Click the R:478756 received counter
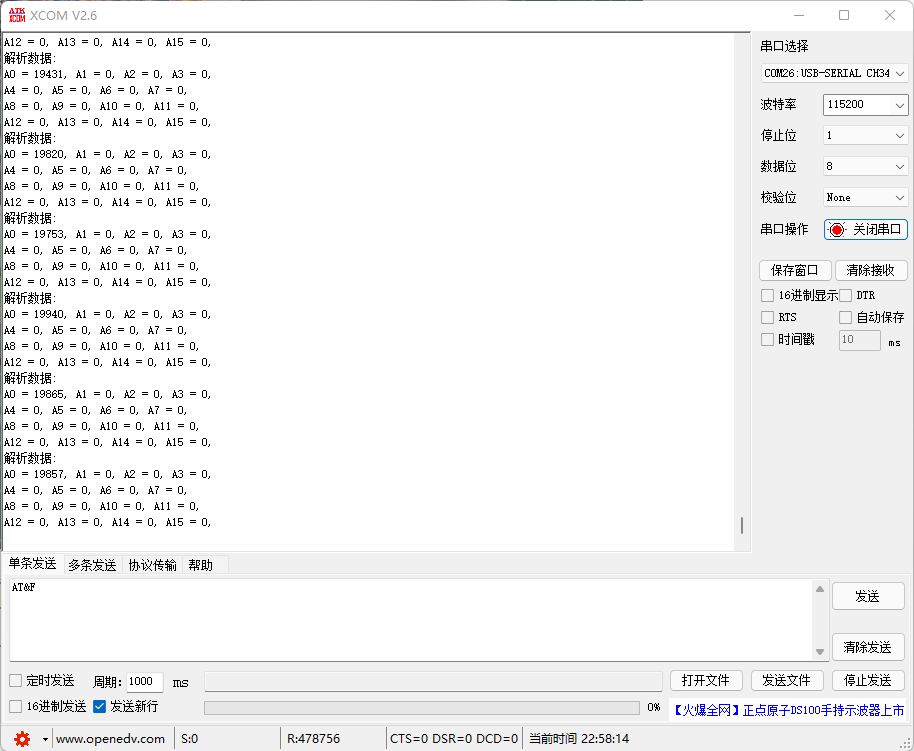914x751 pixels. coord(313,739)
